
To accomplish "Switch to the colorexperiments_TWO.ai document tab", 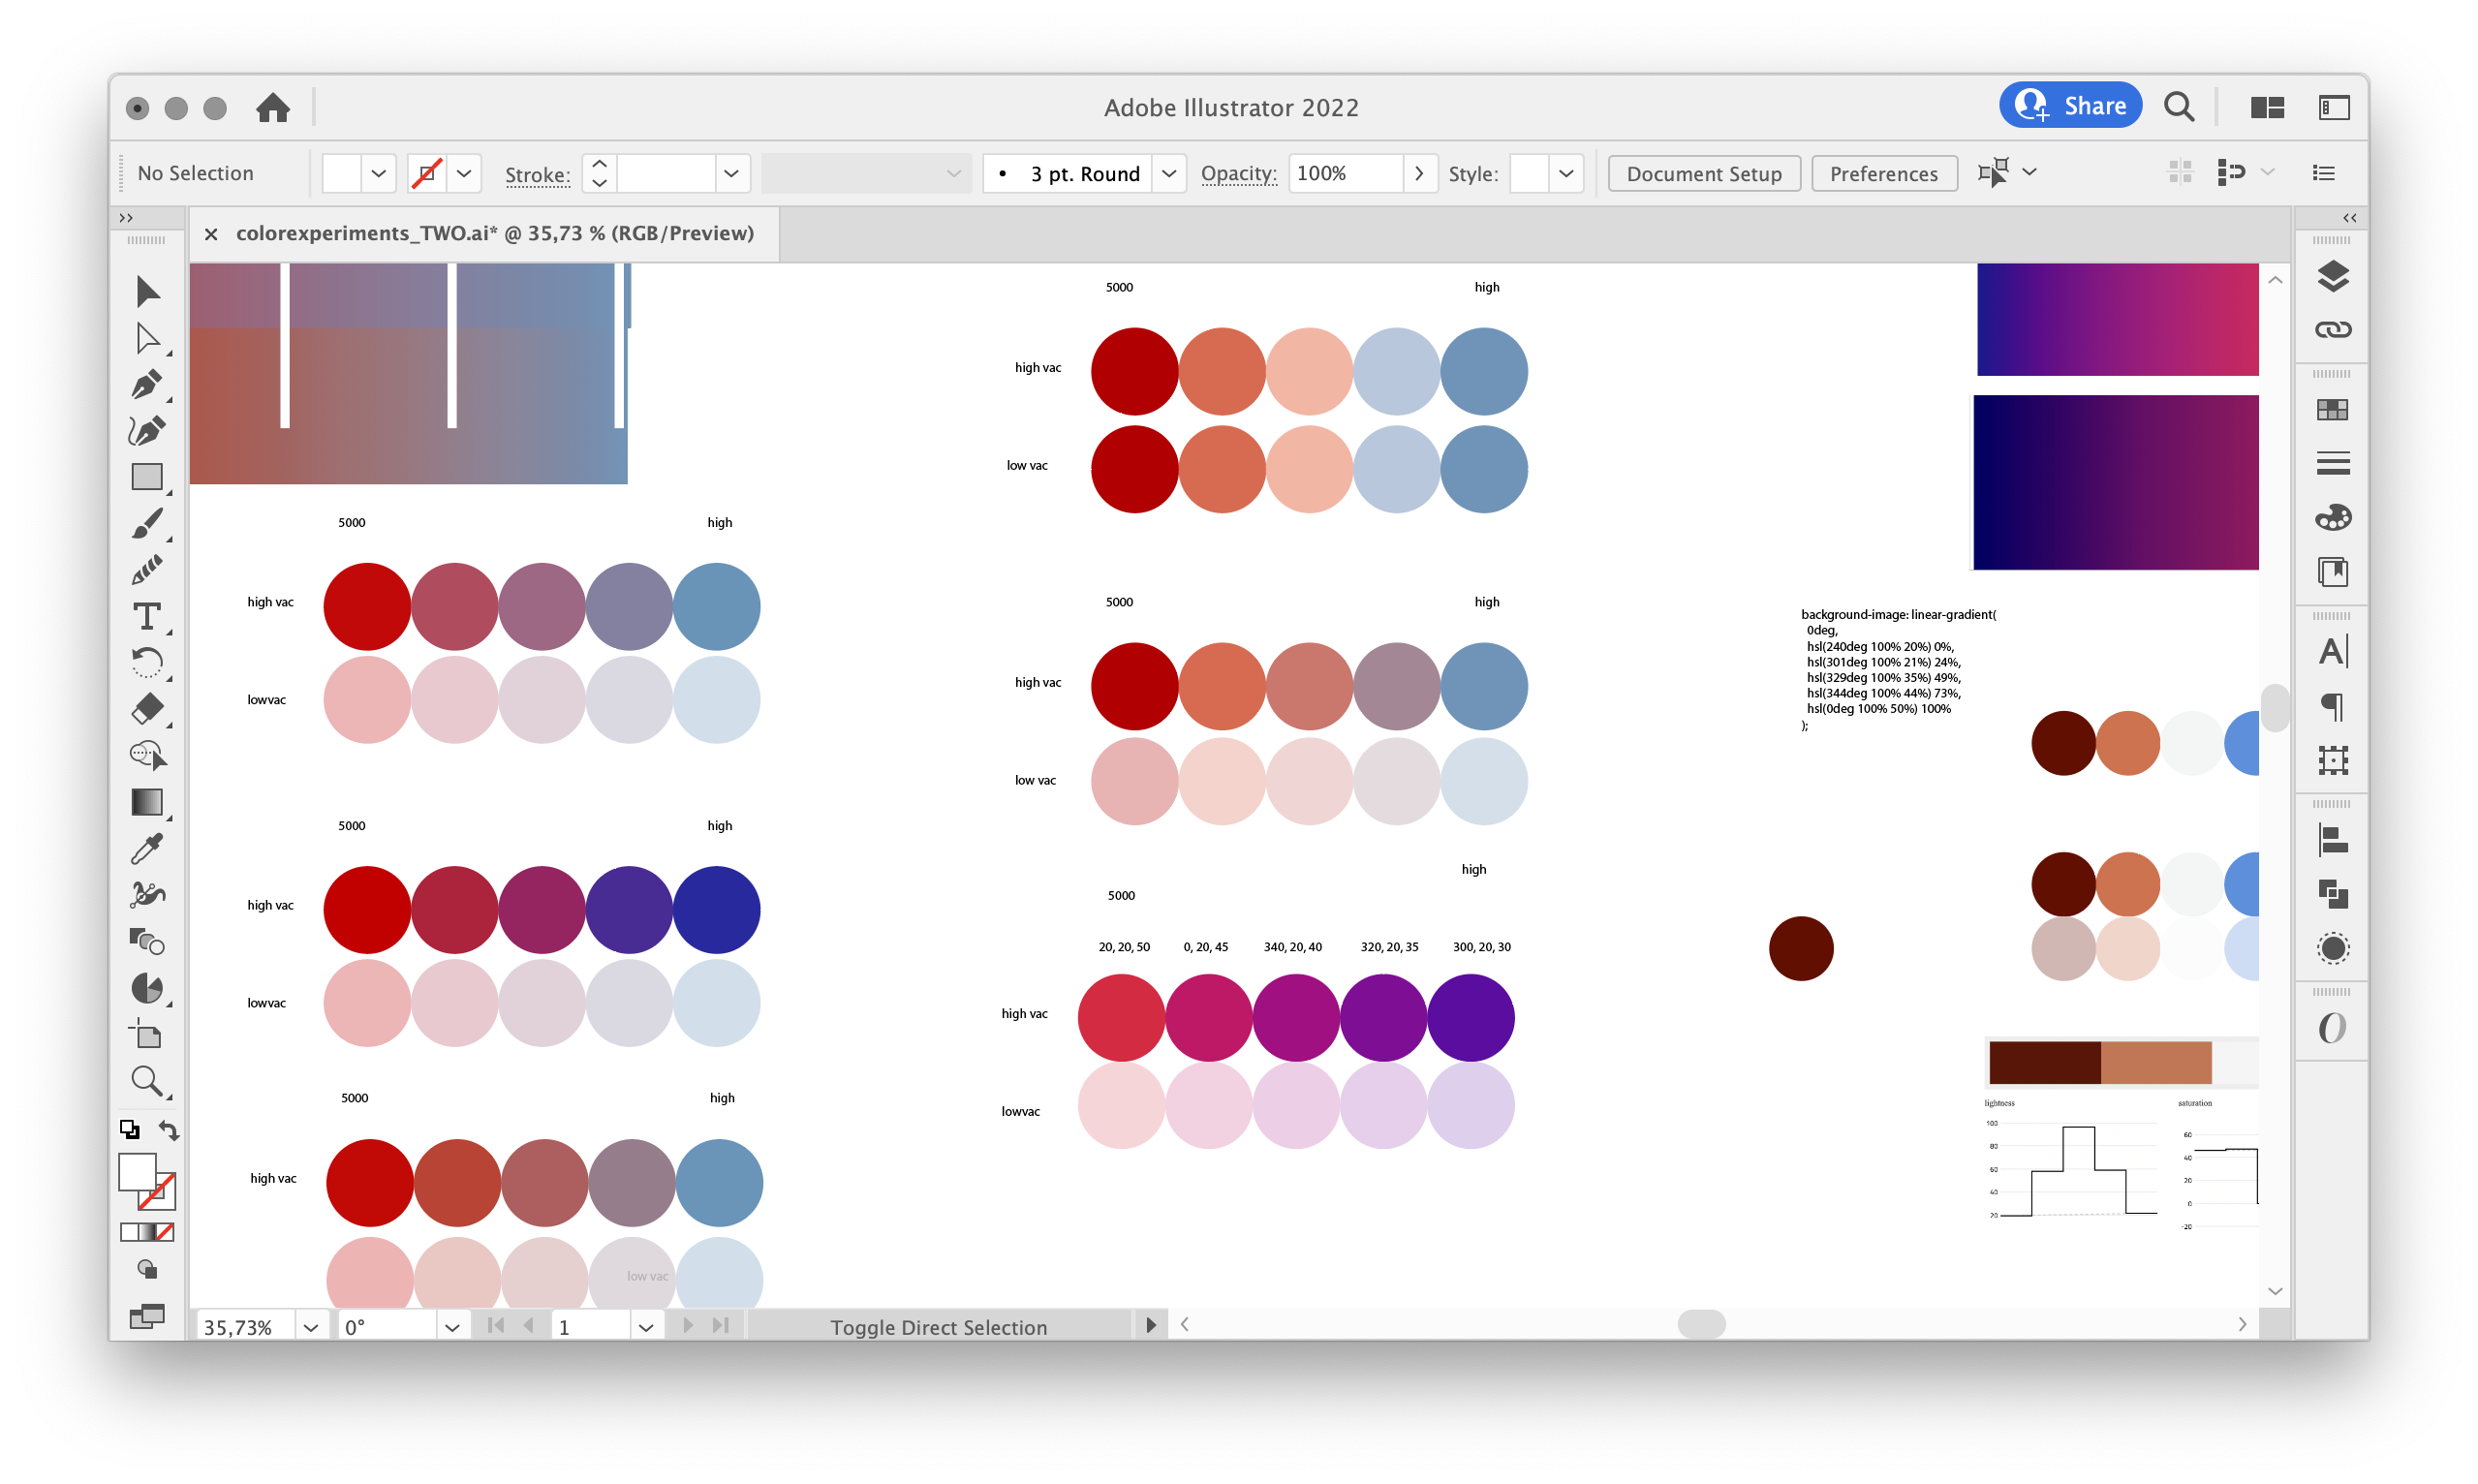I will click(494, 233).
